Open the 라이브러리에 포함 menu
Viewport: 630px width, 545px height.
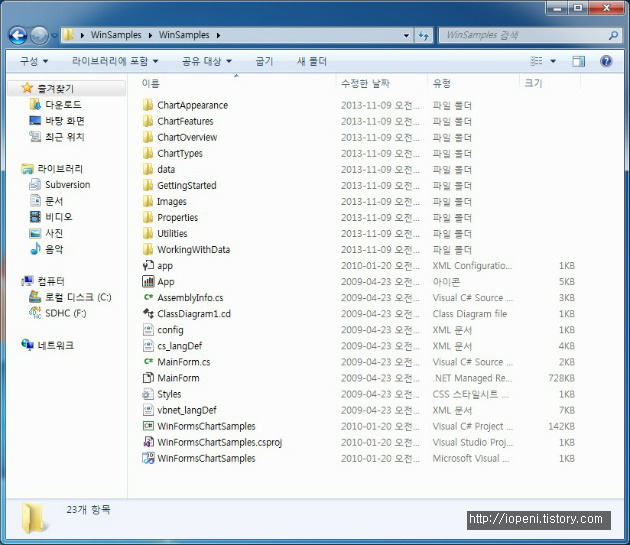point(115,61)
